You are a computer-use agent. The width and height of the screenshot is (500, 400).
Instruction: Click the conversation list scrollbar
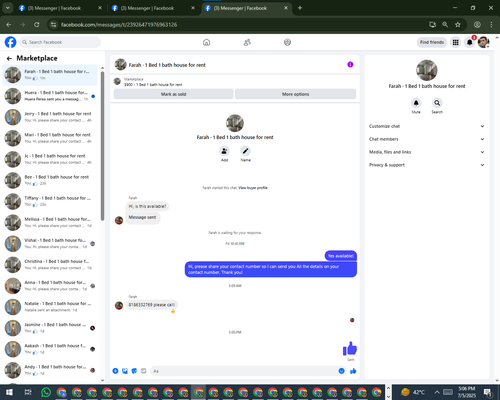(102, 147)
